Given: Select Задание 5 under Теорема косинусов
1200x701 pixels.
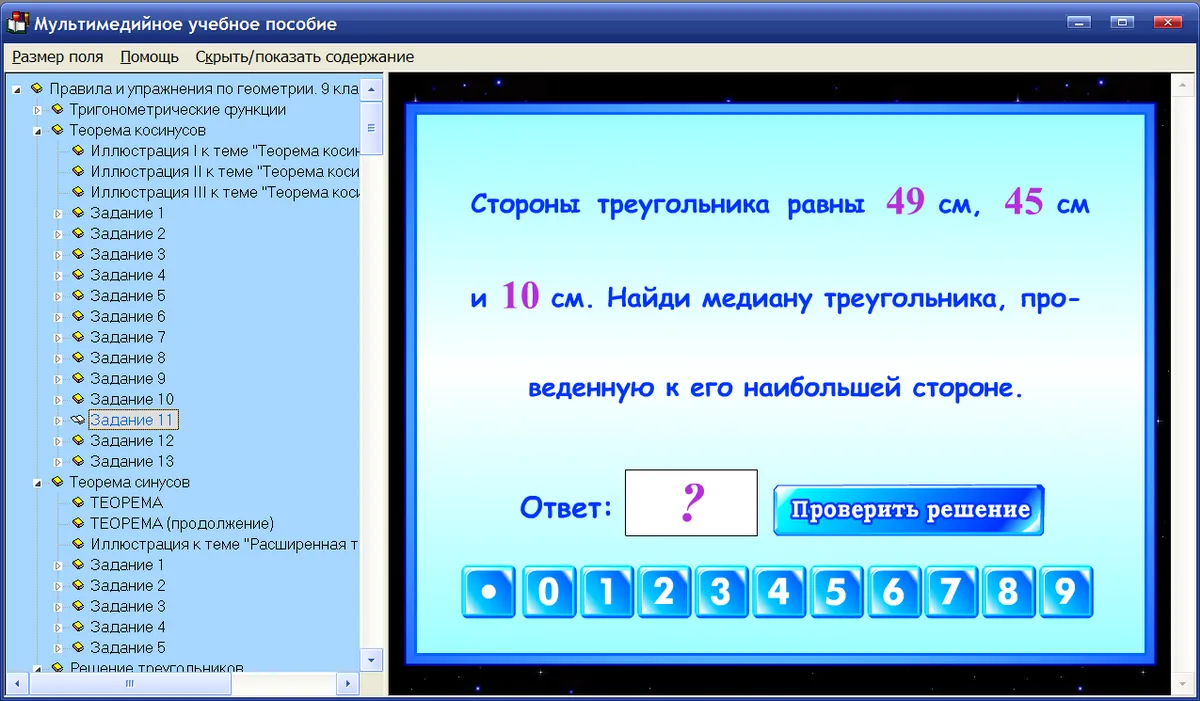Looking at the screenshot, I should 128,295.
